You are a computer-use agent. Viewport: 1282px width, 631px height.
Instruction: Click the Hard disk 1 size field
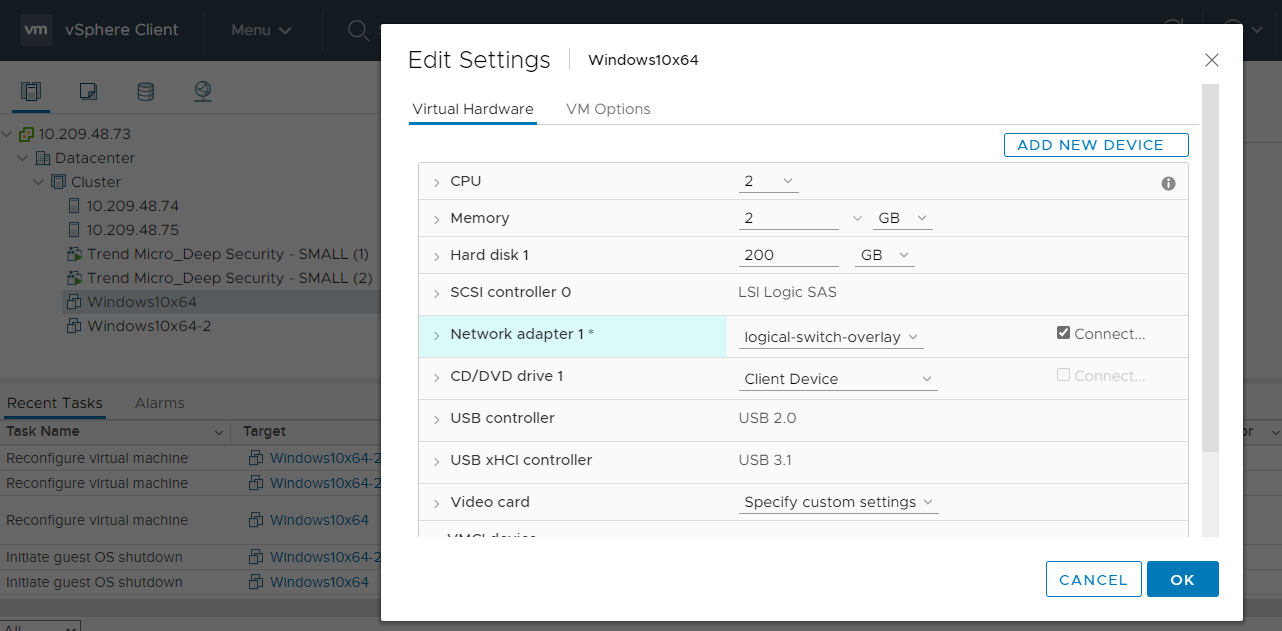pyautogui.click(x=788, y=256)
